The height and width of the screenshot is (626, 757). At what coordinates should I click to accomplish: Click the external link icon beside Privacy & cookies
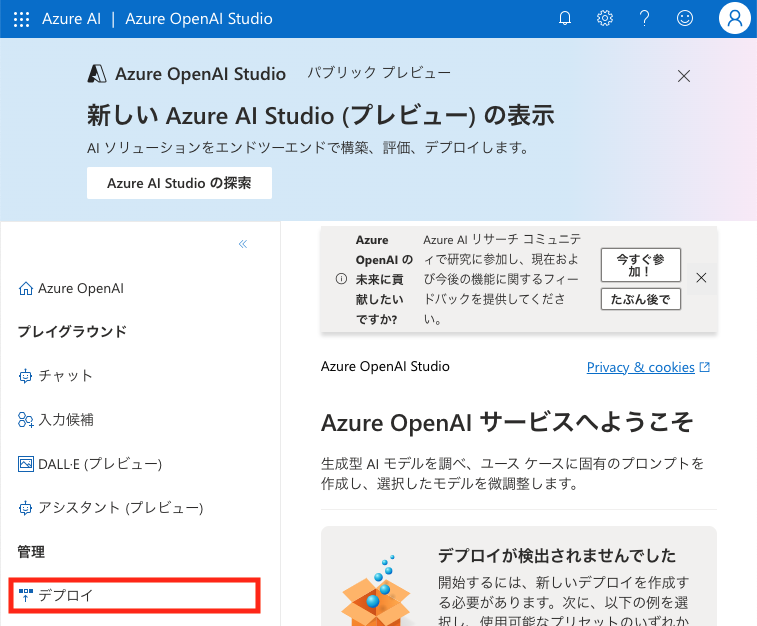(x=705, y=367)
